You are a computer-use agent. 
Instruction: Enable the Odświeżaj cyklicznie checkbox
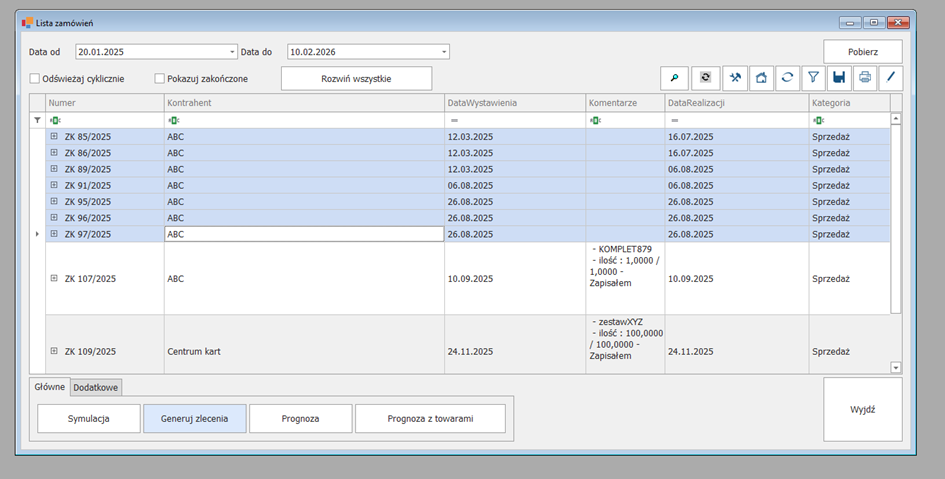[35, 78]
